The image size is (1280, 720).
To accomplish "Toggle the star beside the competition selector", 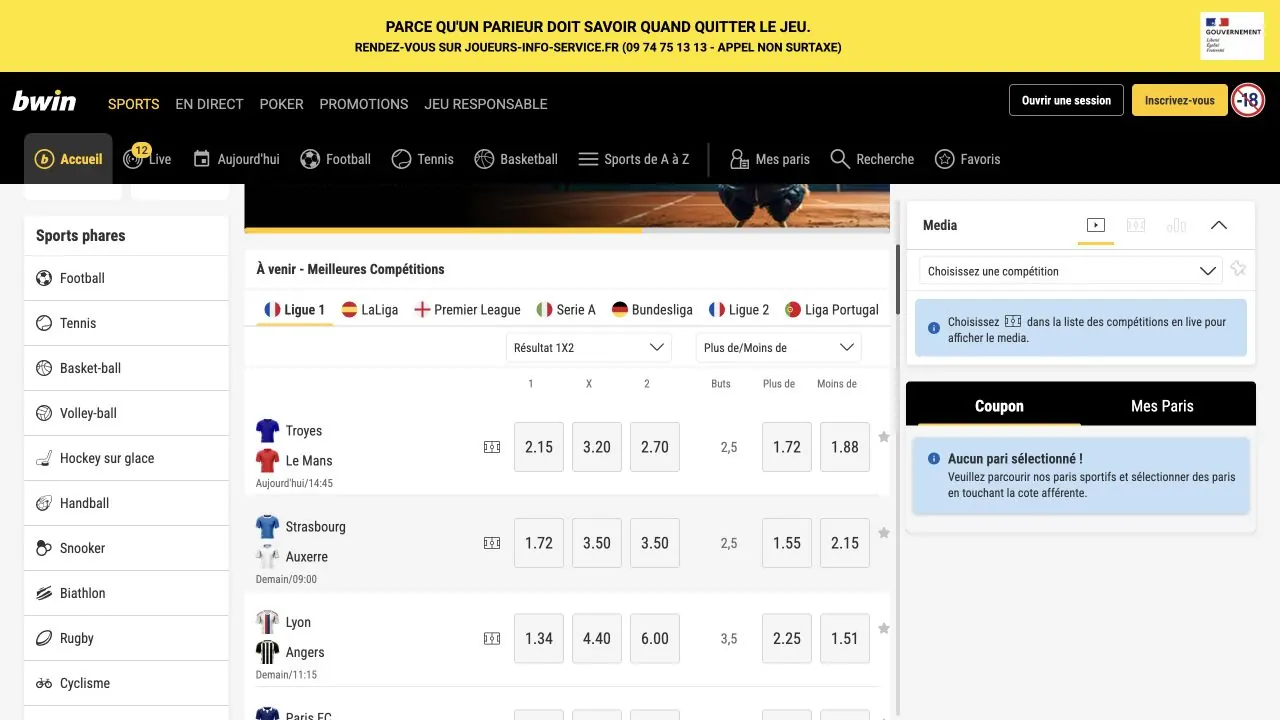I will pos(1238,269).
